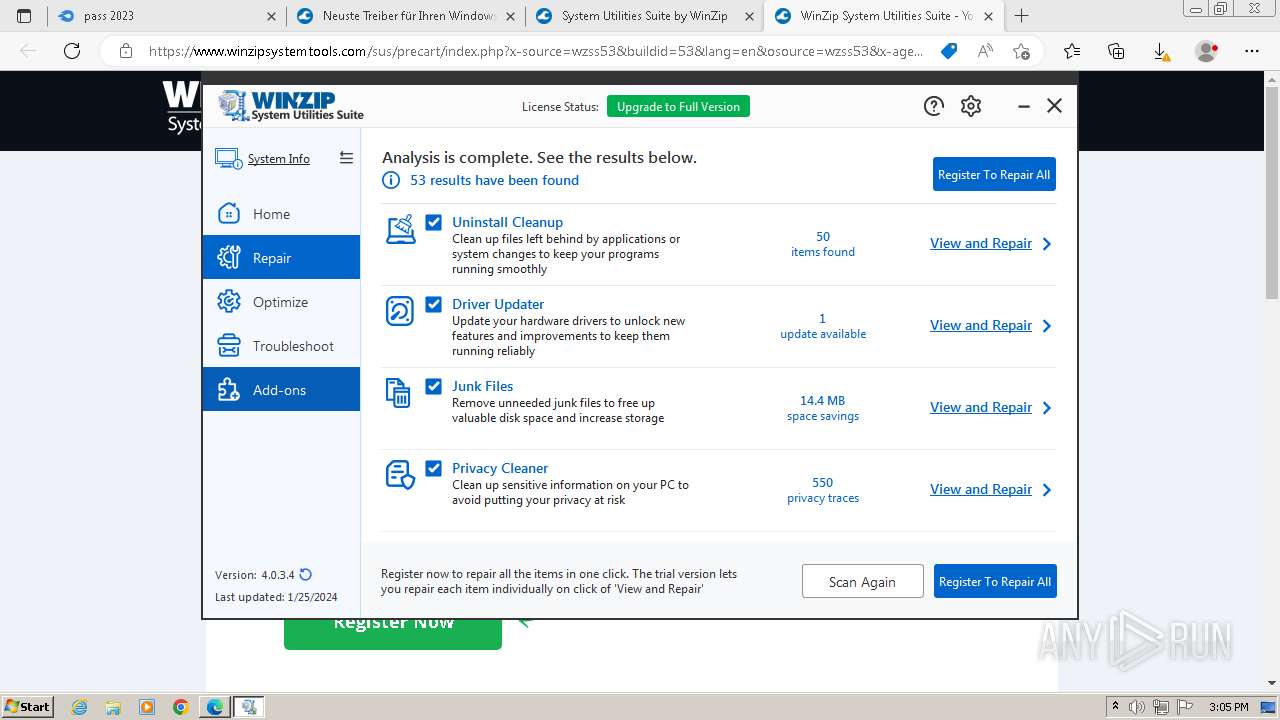1280x720 pixels.
Task: Open the Add-ons section
Action: click(281, 389)
